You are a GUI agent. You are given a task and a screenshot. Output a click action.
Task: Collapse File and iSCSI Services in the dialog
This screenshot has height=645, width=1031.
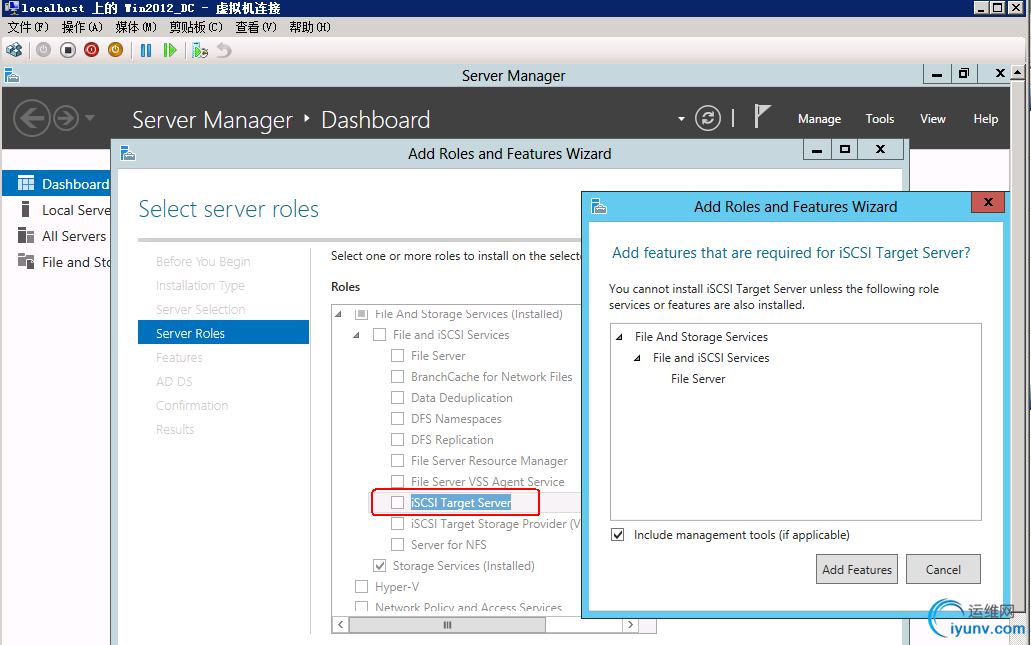coord(637,358)
